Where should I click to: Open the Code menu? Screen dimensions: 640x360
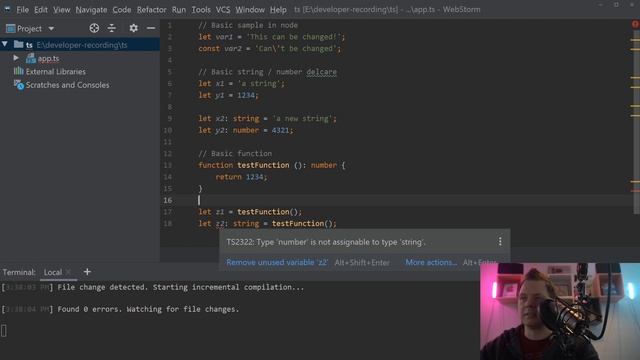(122, 9)
